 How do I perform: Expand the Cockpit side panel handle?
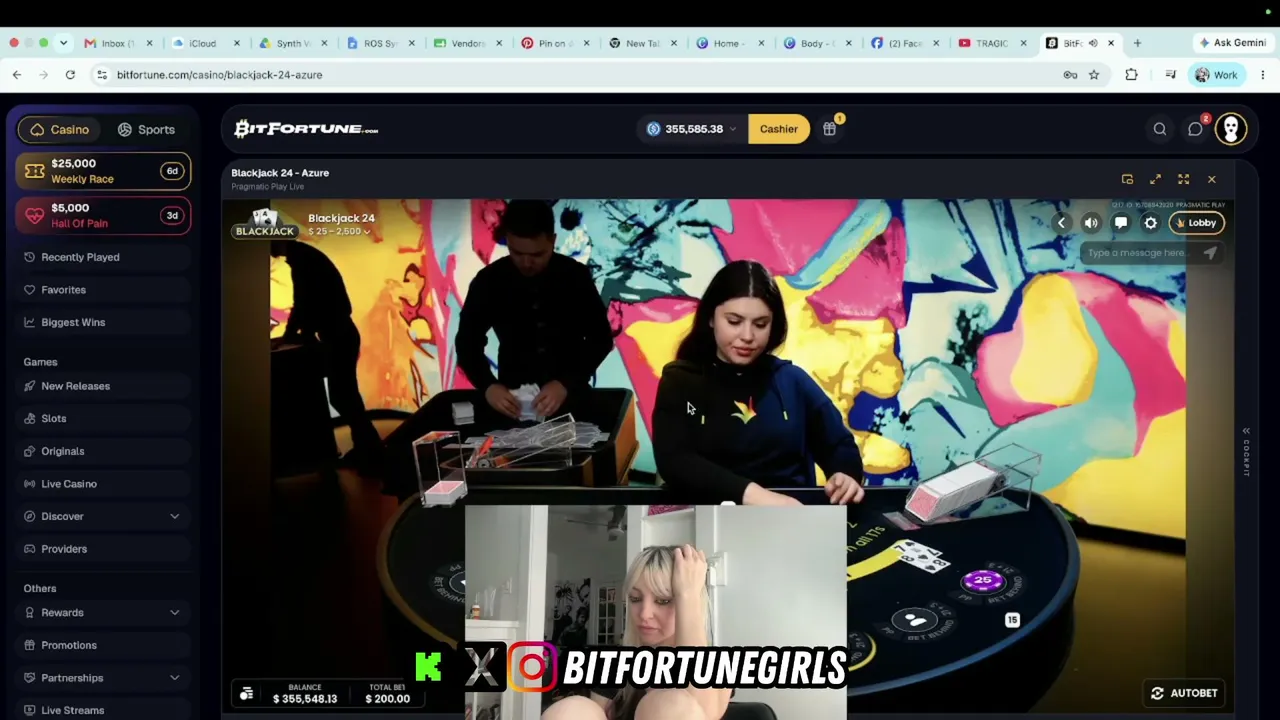tap(1246, 452)
